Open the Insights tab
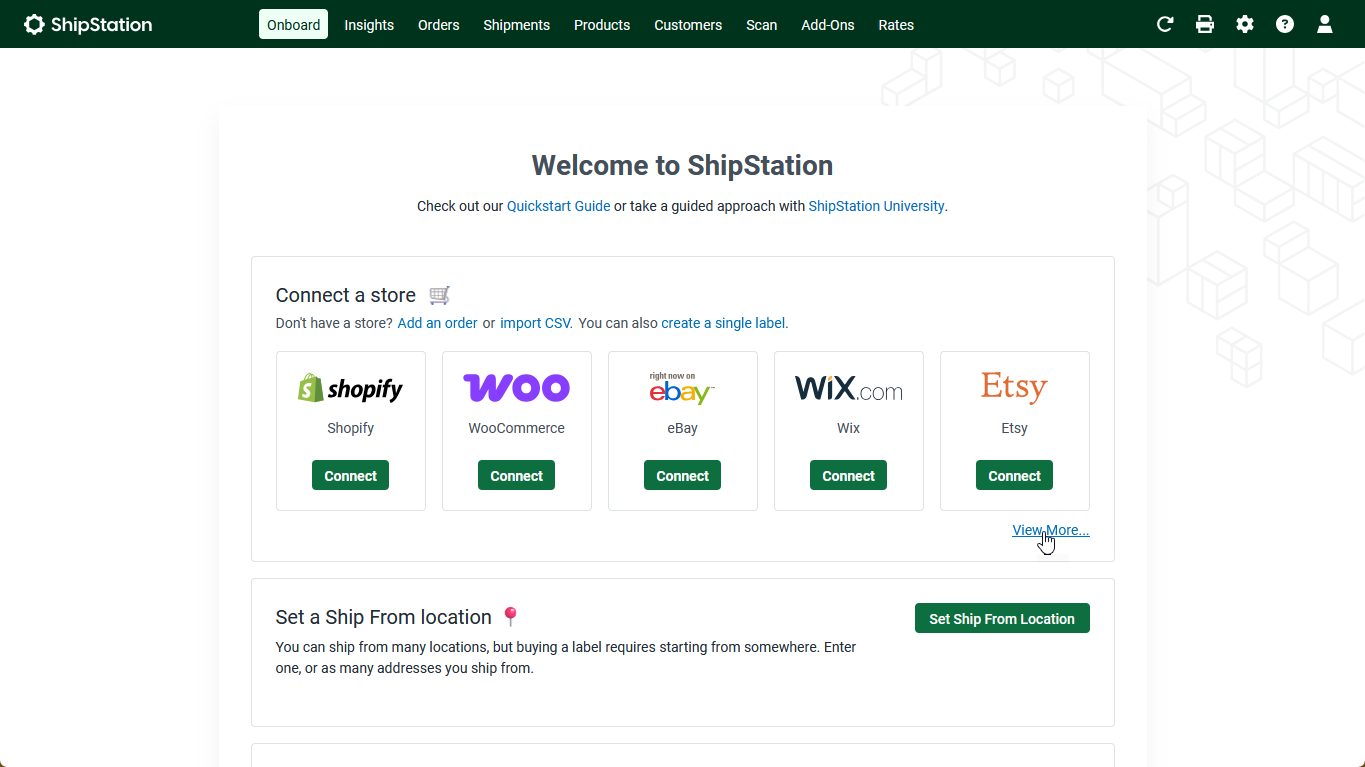Viewport: 1365px width, 767px height. (x=369, y=25)
